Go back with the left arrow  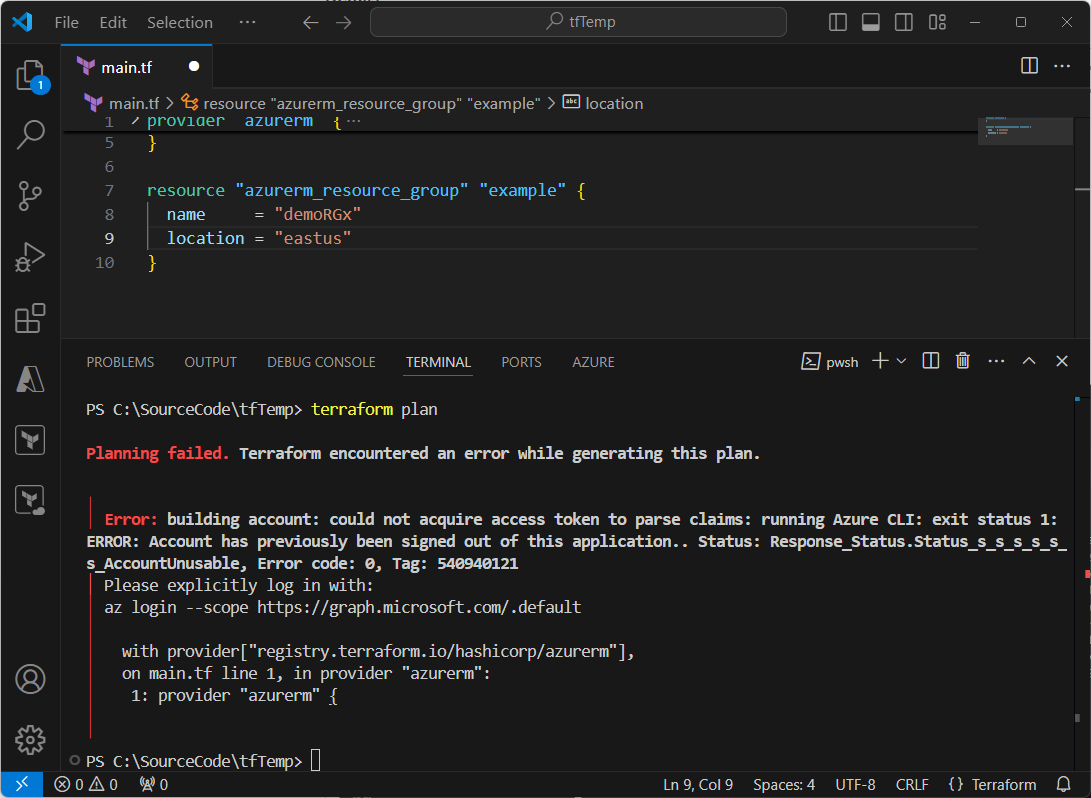pyautogui.click(x=310, y=22)
